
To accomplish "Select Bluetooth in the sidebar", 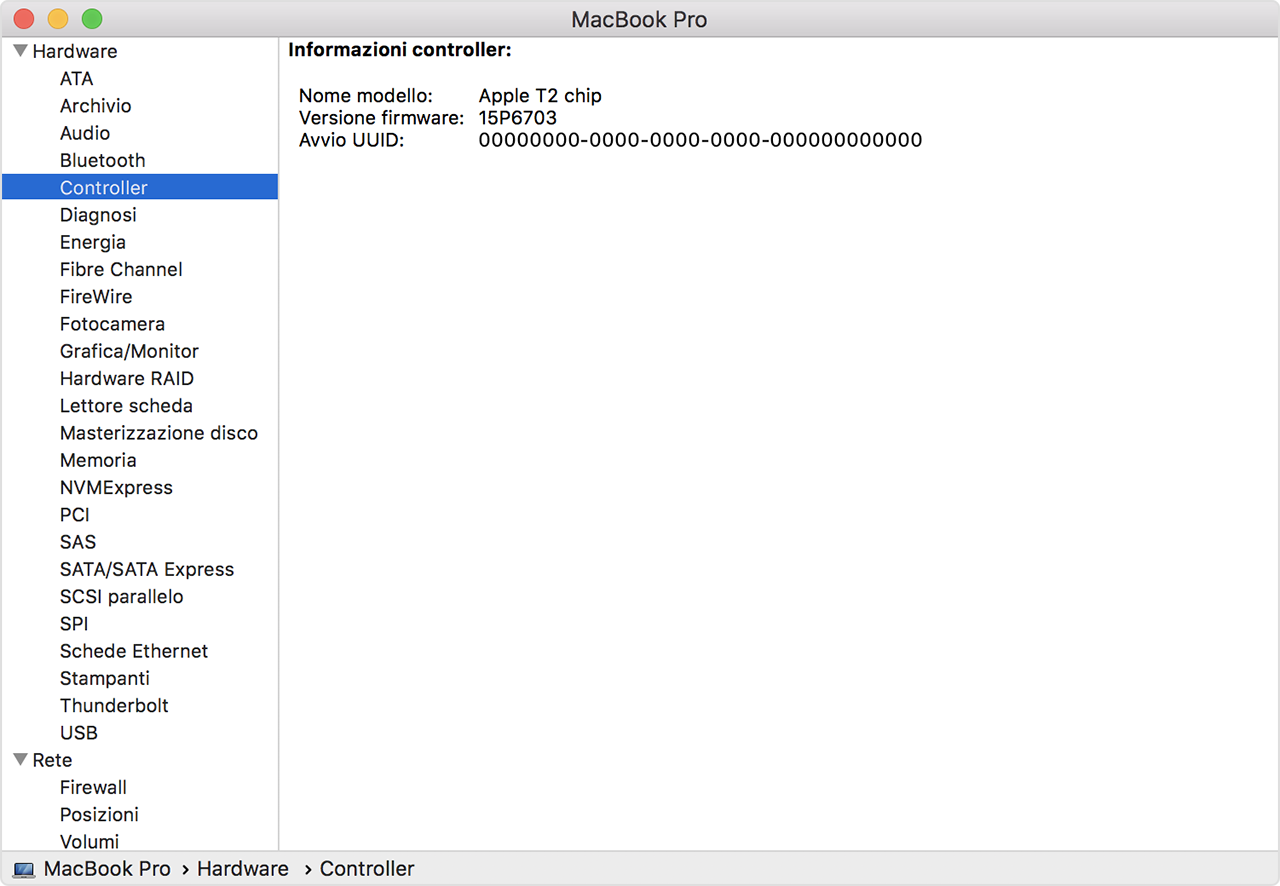I will coord(102,160).
